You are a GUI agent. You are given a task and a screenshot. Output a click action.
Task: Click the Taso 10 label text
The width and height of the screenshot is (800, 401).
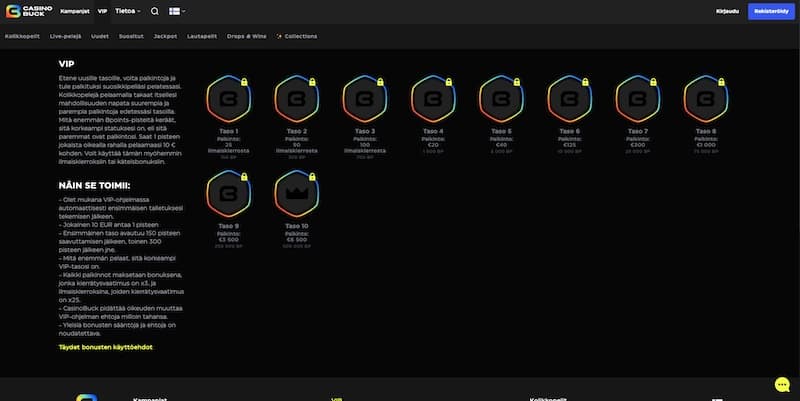(296, 226)
